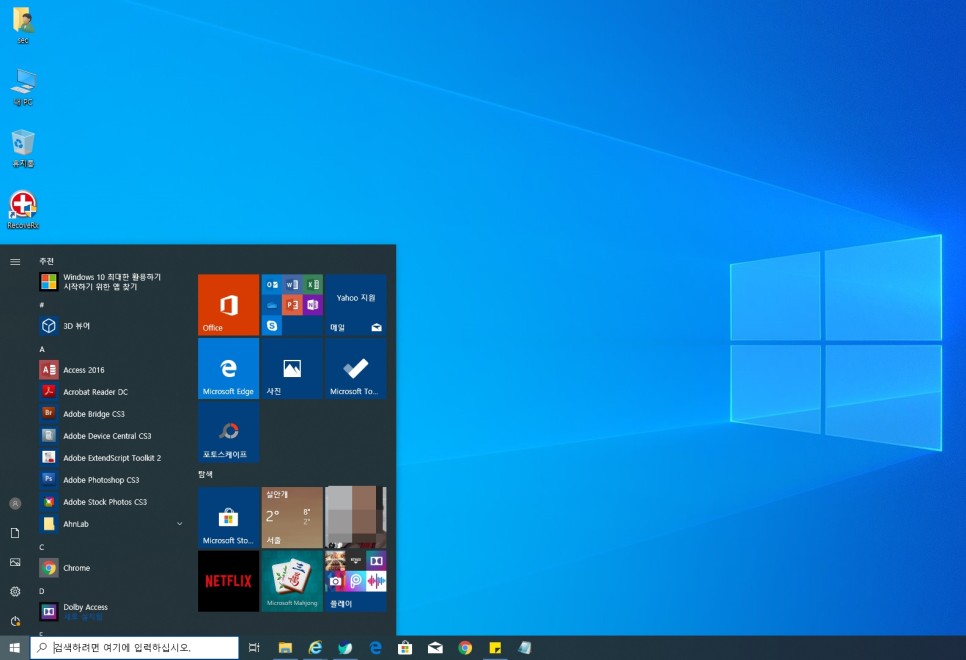This screenshot has width=966, height=660.
Task: Select the RecoveRx desktop shortcut
Action: tap(23, 210)
